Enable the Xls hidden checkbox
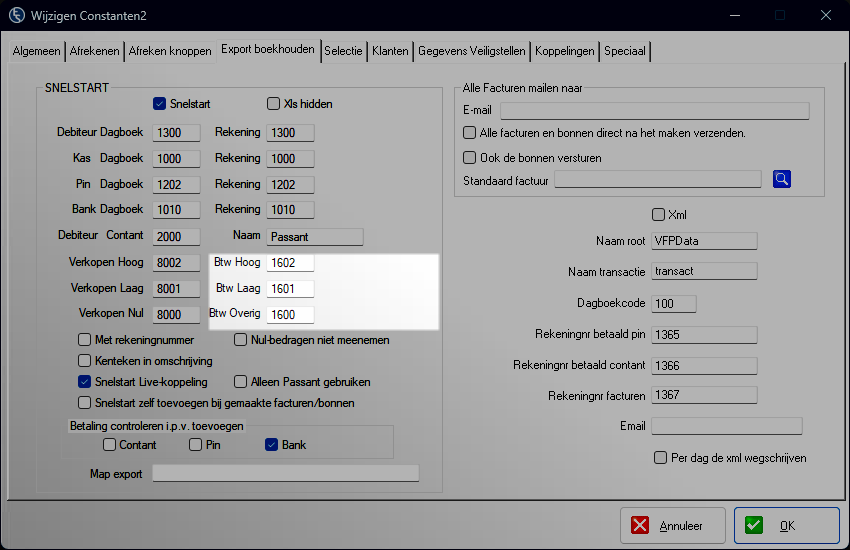850x550 pixels. [273, 104]
